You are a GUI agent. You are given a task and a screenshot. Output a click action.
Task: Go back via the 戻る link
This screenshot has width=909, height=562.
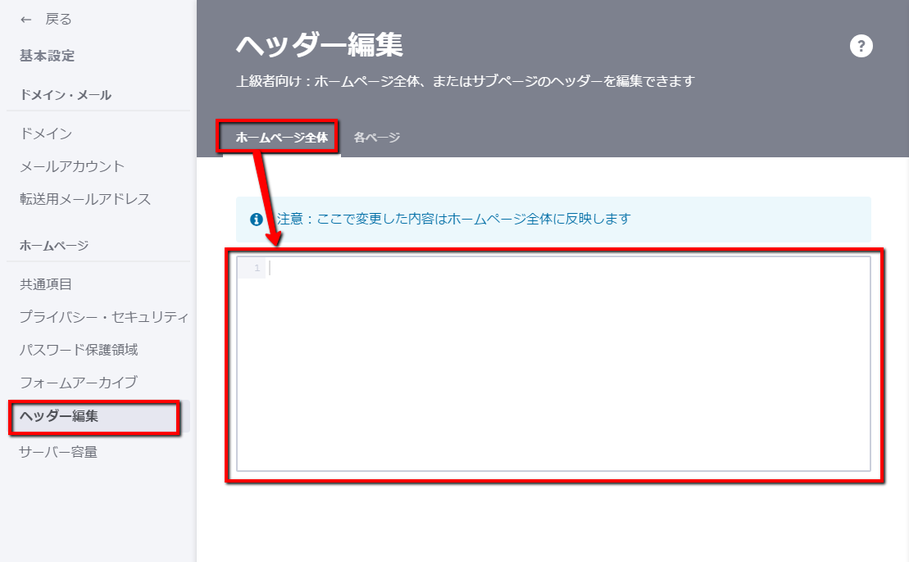click(x=58, y=19)
